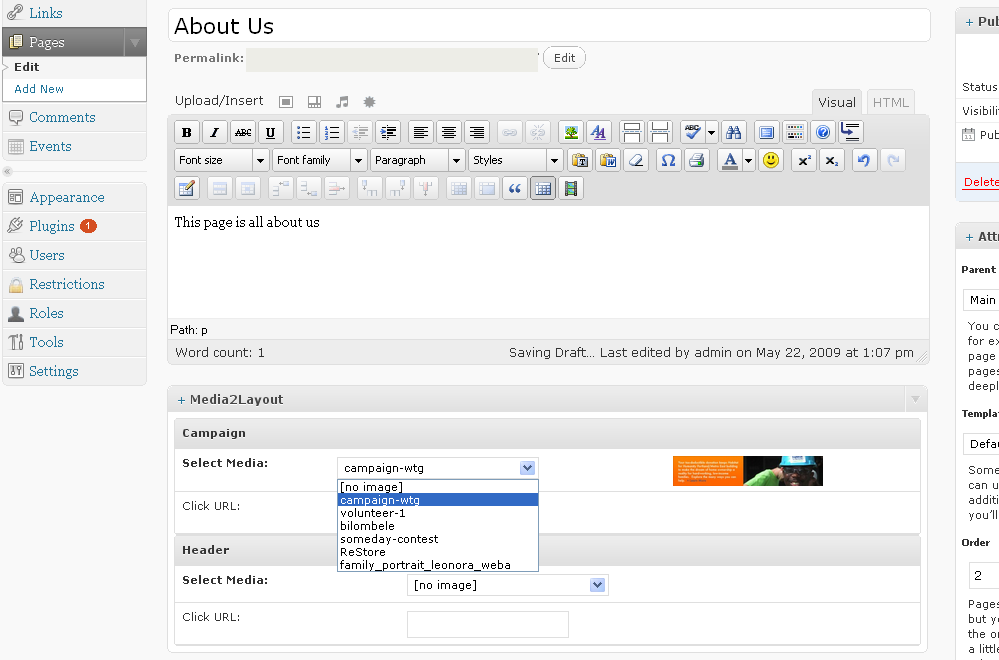Apply italic formatting
This screenshot has height=660, width=999.
(215, 133)
